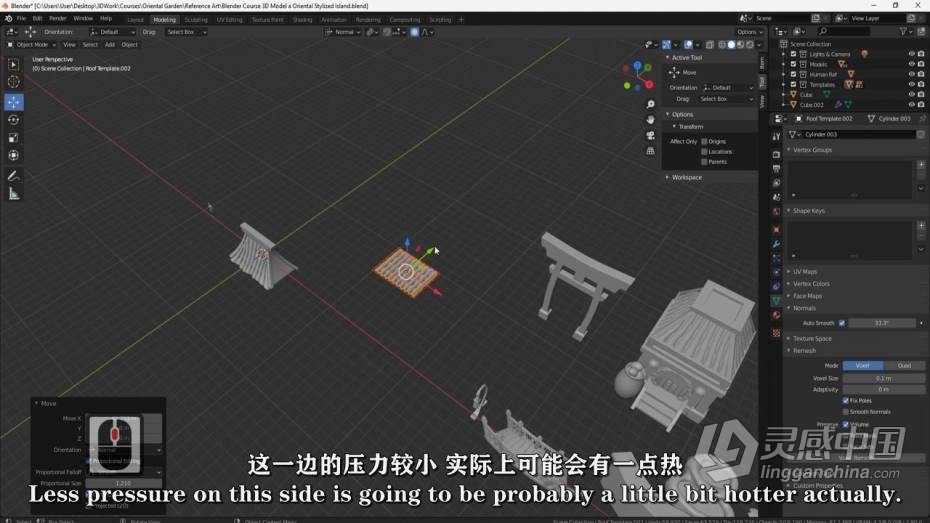Open the viewport Add menu
The width and height of the screenshot is (930, 523).
pos(110,44)
